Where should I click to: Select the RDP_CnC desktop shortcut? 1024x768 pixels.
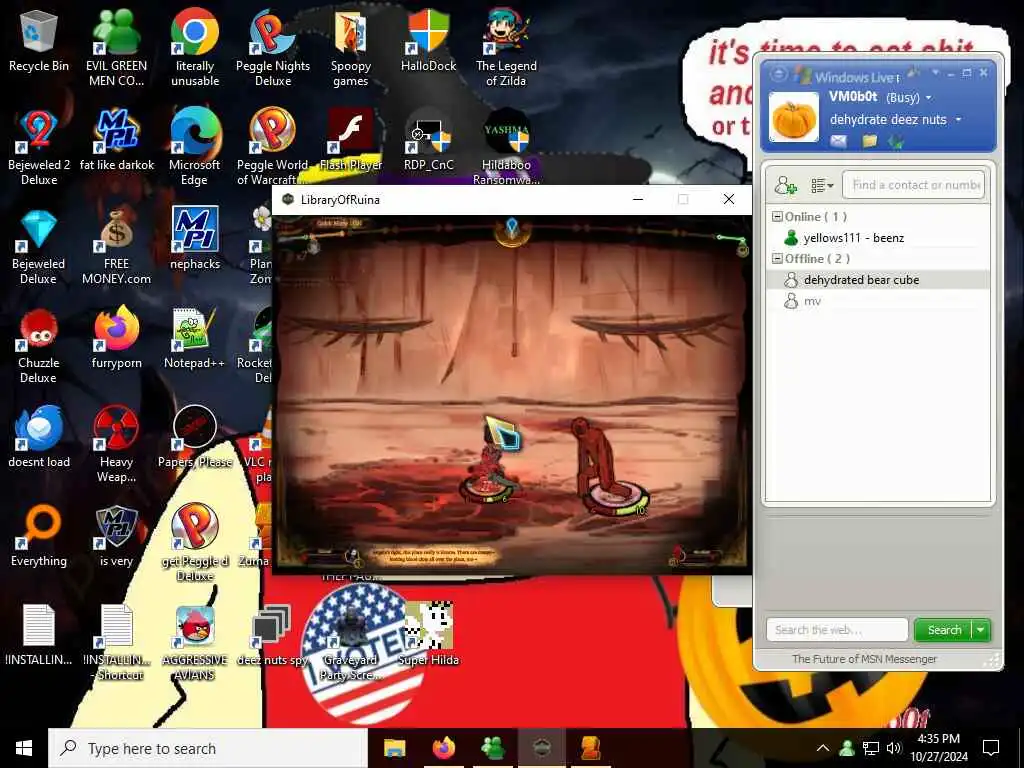click(x=428, y=140)
